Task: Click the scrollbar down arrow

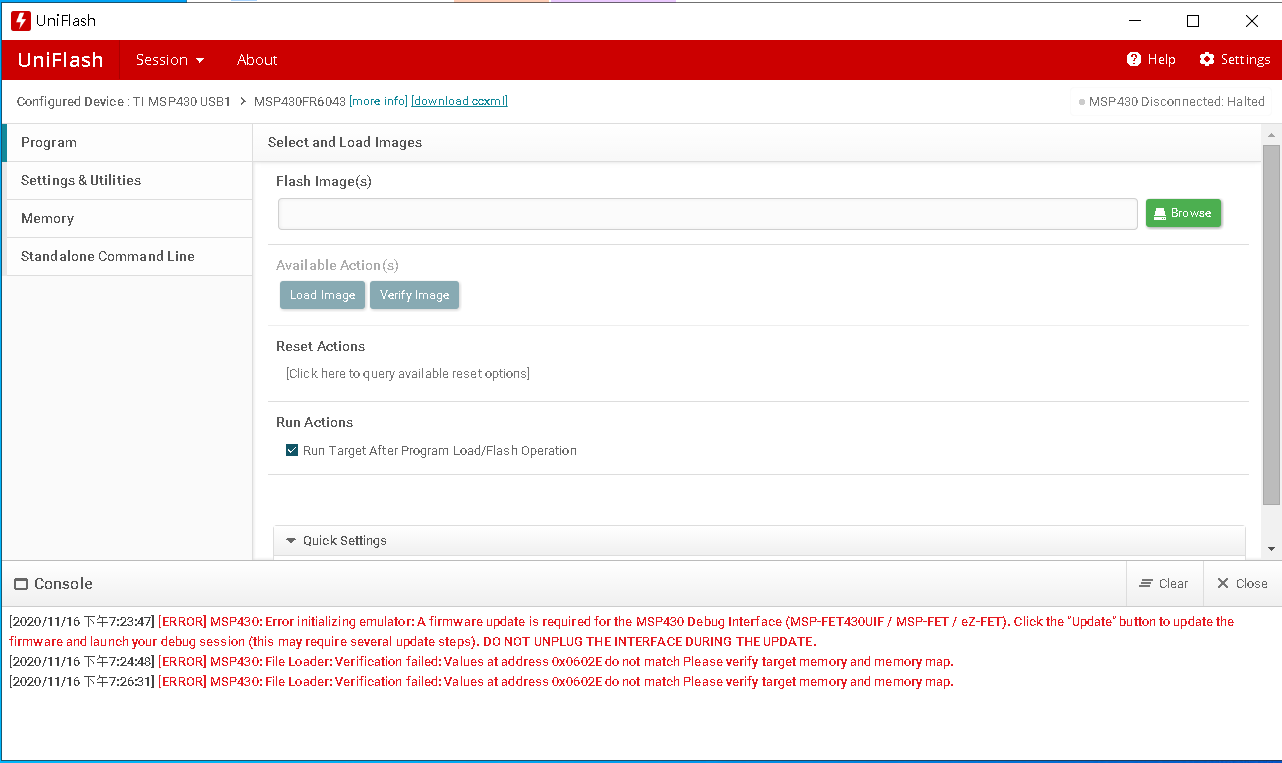Action: pyautogui.click(x=1271, y=549)
